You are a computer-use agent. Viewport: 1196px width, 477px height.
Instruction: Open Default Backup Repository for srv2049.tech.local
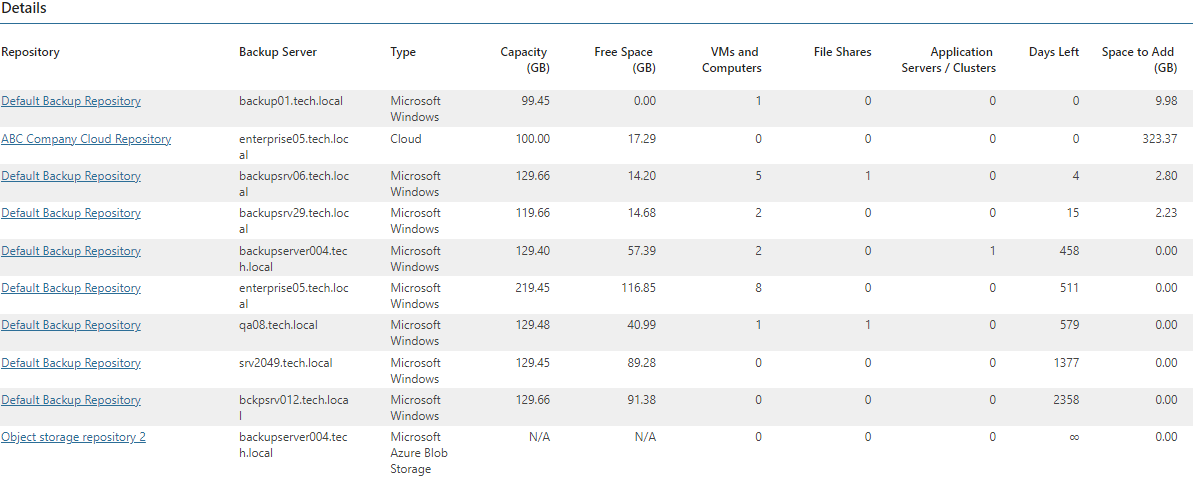[x=71, y=363]
